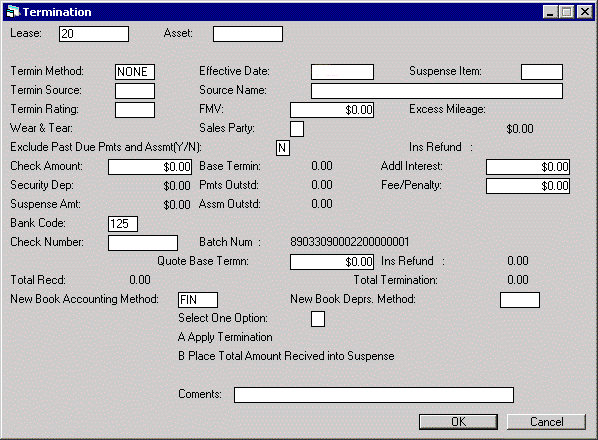
Task: Click into the Asset field
Action: (248, 34)
